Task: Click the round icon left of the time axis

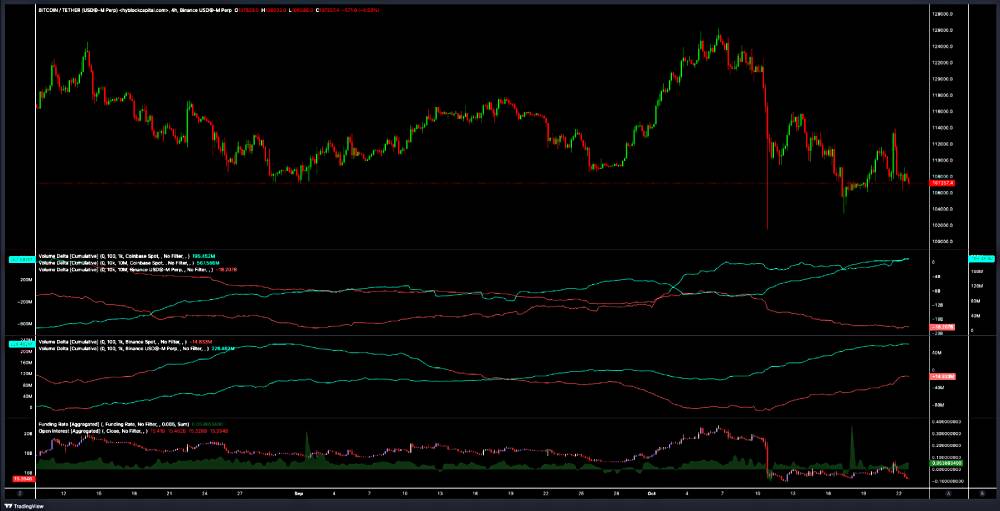Action: (x=19, y=493)
